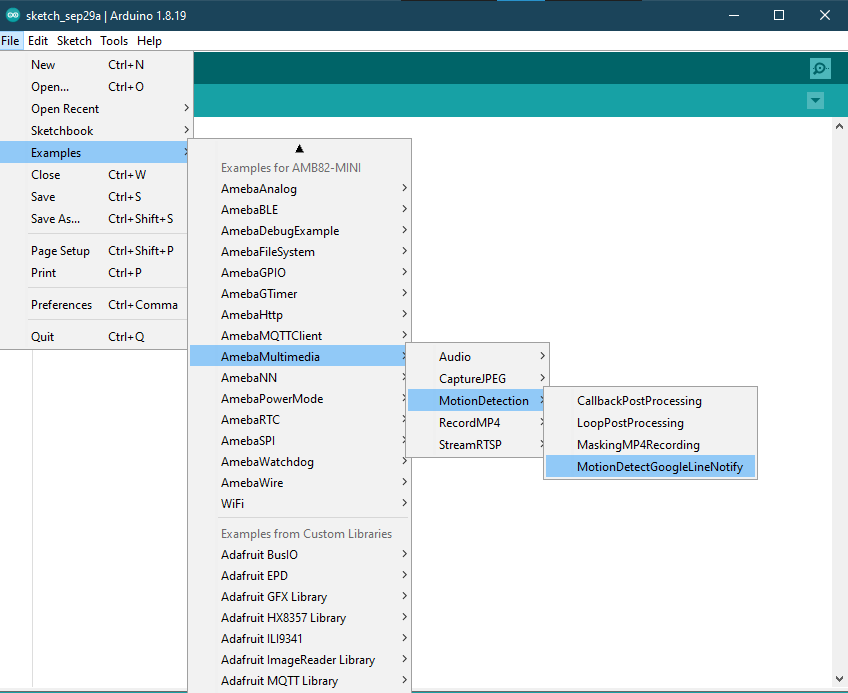Screen dimensions: 848x693
Task: Load the MaskingMP4Recording example
Action: (x=650, y=445)
